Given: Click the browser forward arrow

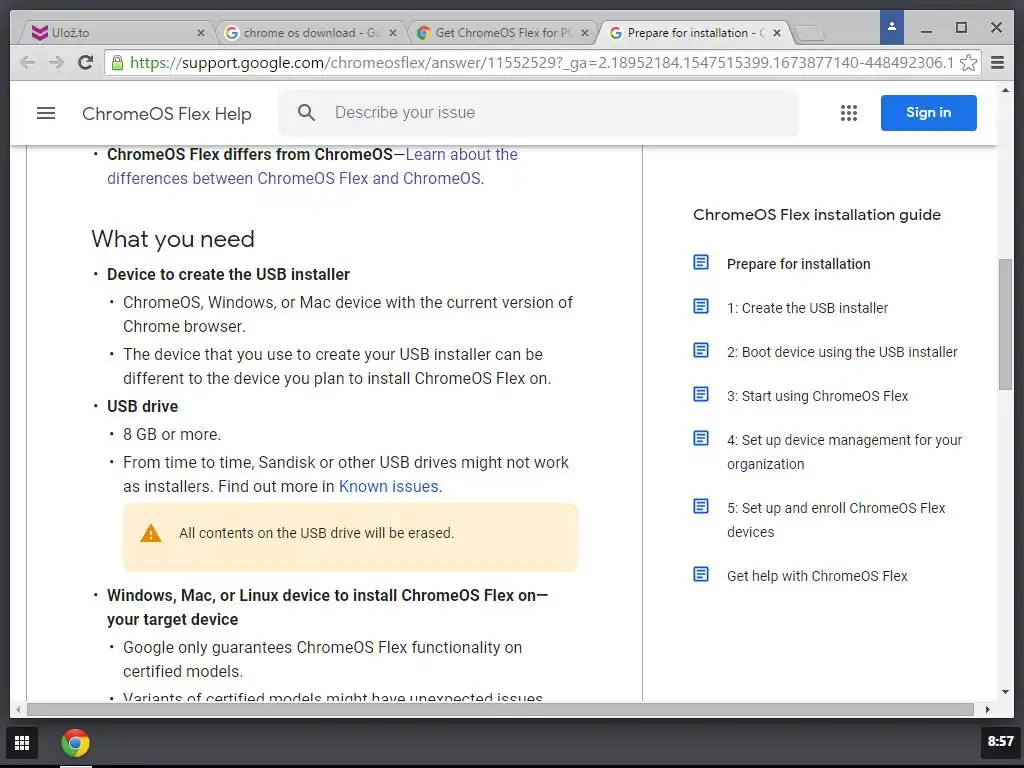Looking at the screenshot, I should click(x=57, y=63).
